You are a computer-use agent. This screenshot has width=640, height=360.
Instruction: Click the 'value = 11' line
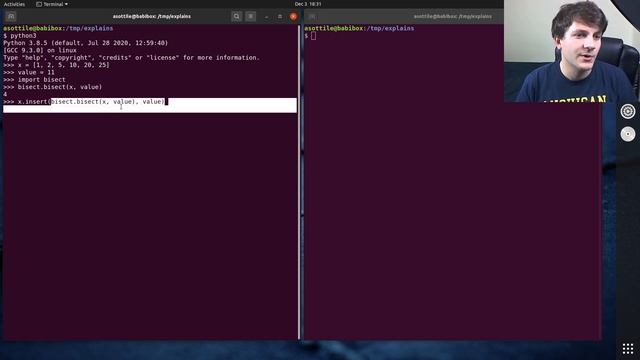pyautogui.click(x=29, y=72)
